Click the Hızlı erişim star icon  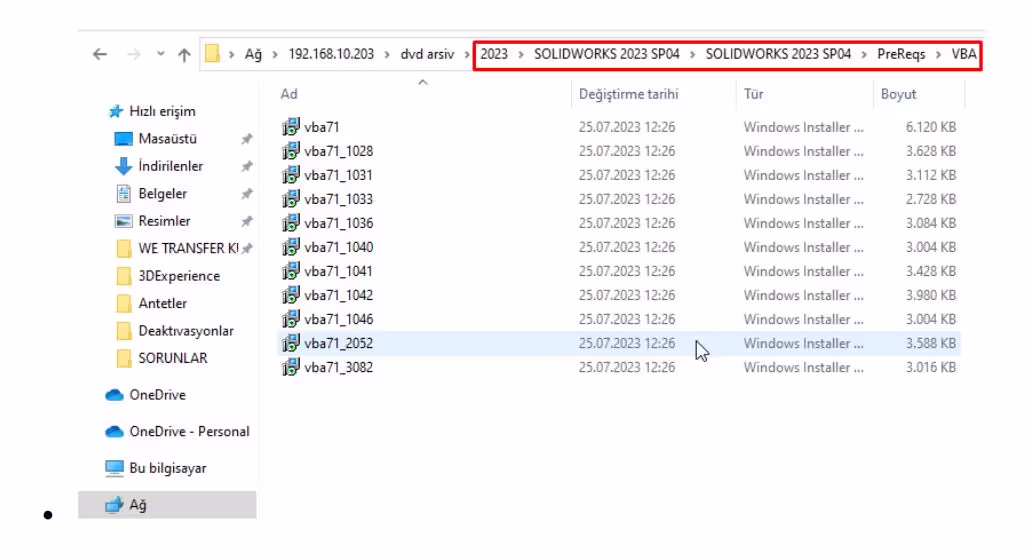[115, 111]
